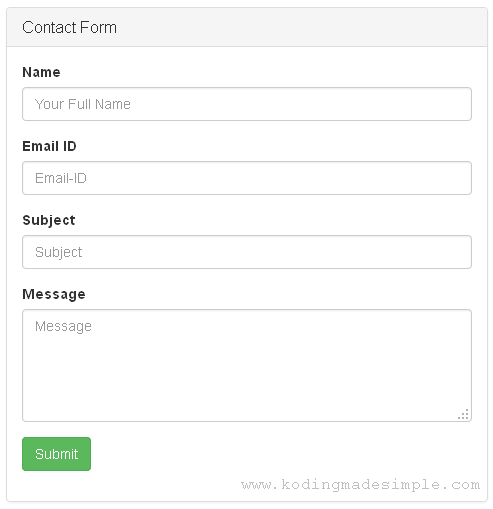Click the bold "Name" field label
The height and width of the screenshot is (509, 493).
[41, 72]
